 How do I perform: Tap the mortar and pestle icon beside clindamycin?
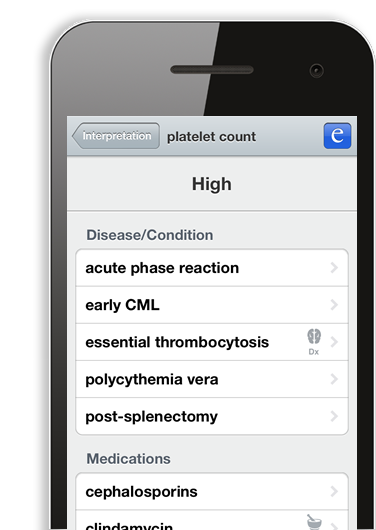pos(314,522)
